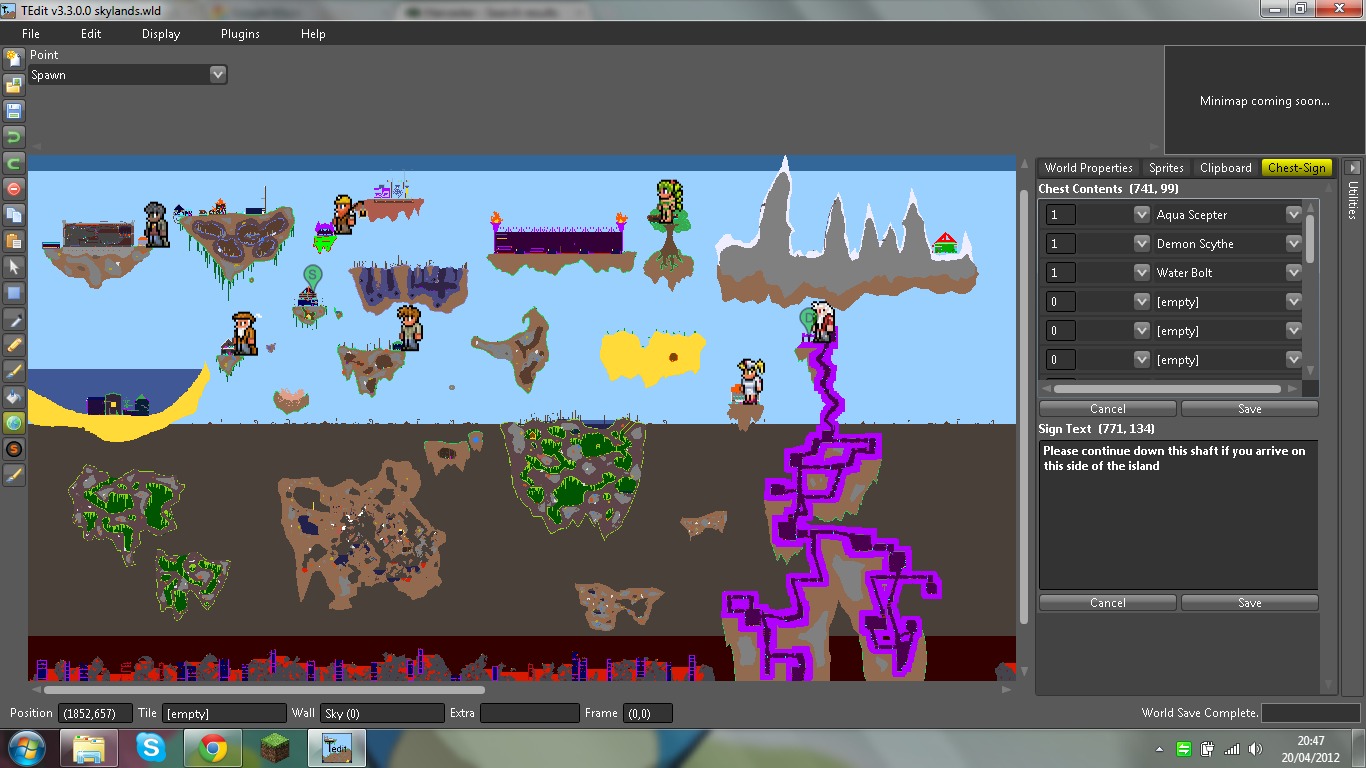Expand the Utilities side panel arrow
Image resolution: width=1366 pixels, height=768 pixels.
pos(1352,168)
